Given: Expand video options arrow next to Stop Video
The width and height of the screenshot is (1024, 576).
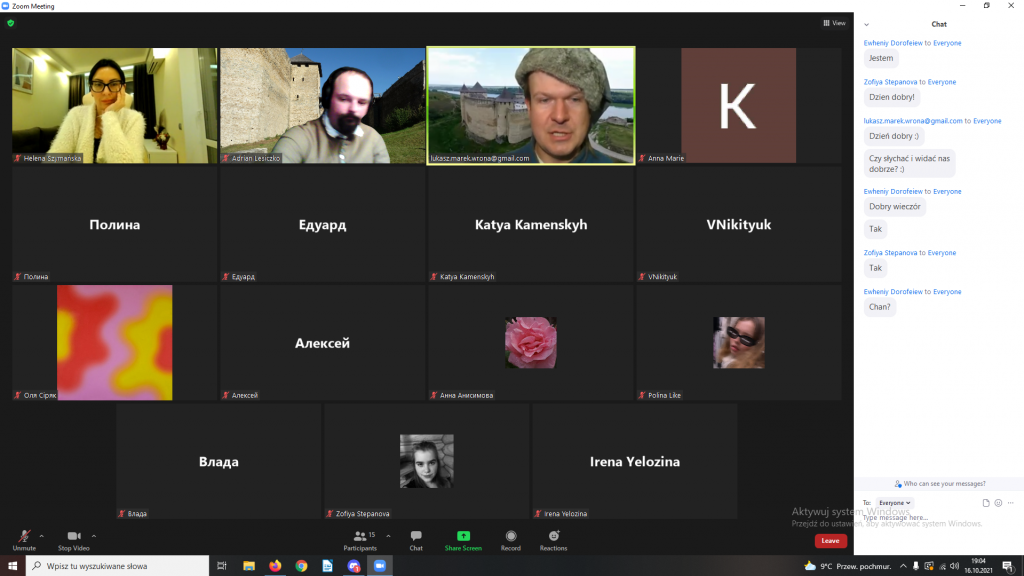Looking at the screenshot, I should [94, 536].
